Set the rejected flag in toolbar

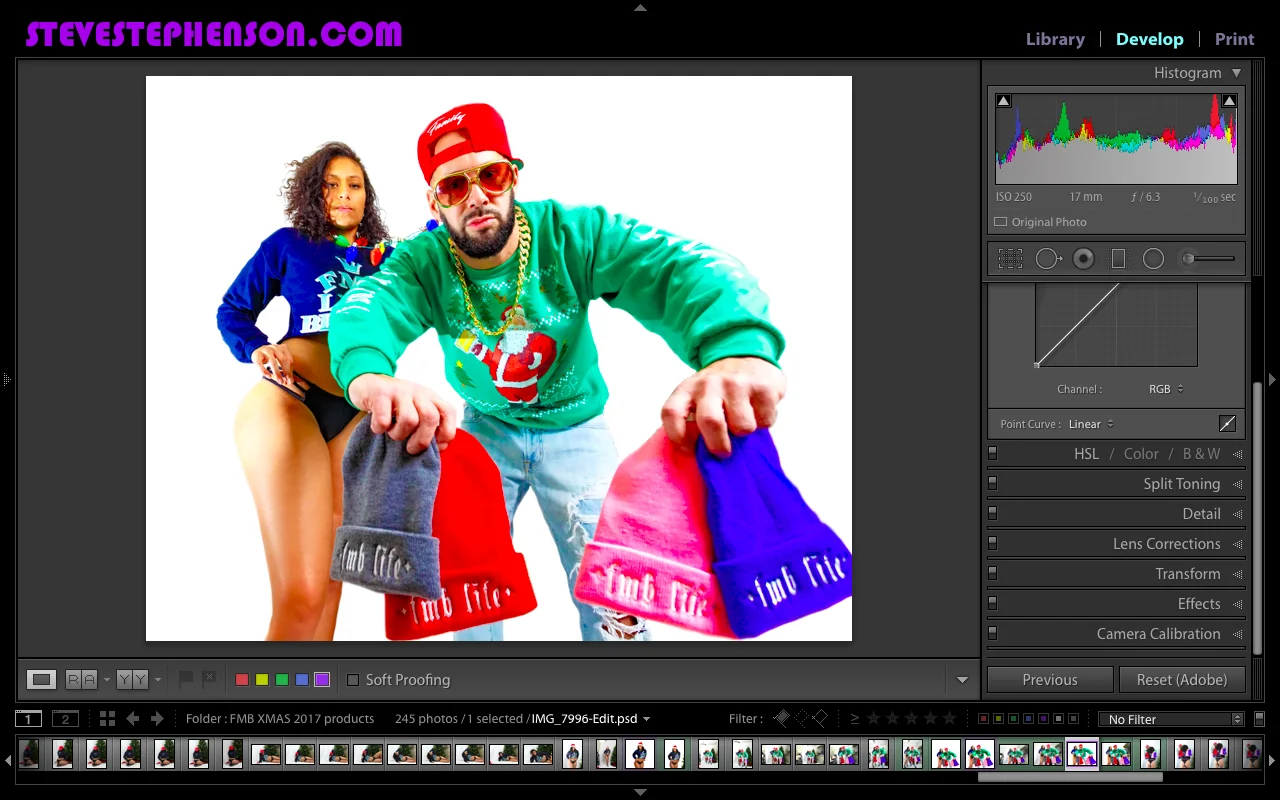coord(209,679)
